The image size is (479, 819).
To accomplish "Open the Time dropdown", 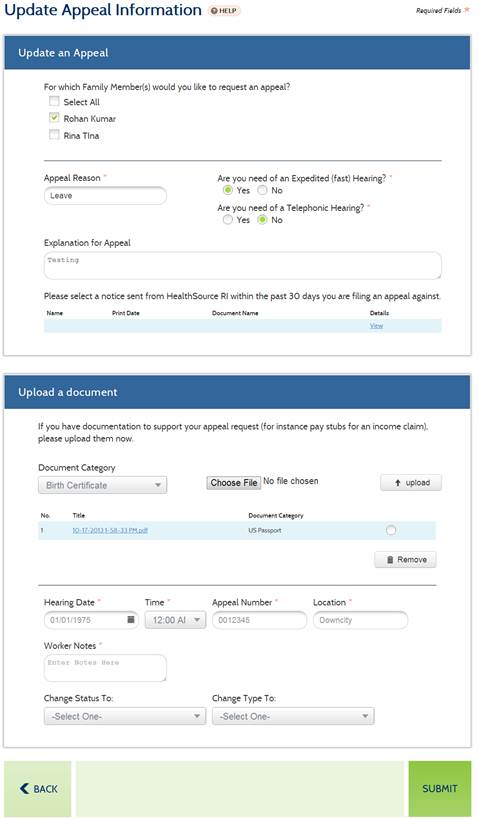I will [175, 620].
